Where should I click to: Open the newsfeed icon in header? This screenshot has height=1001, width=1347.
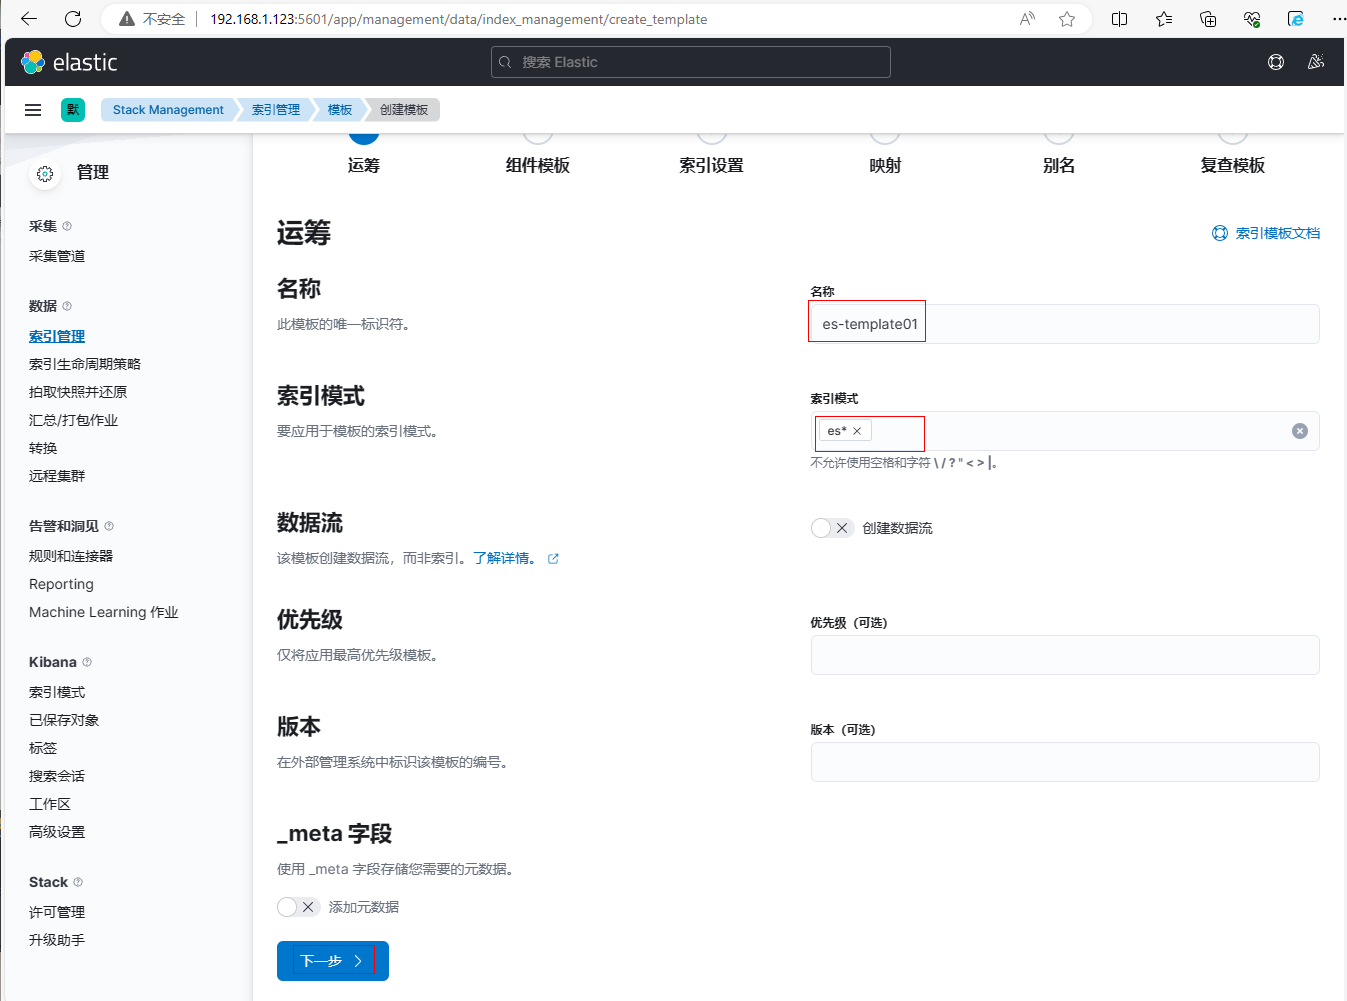1316,62
